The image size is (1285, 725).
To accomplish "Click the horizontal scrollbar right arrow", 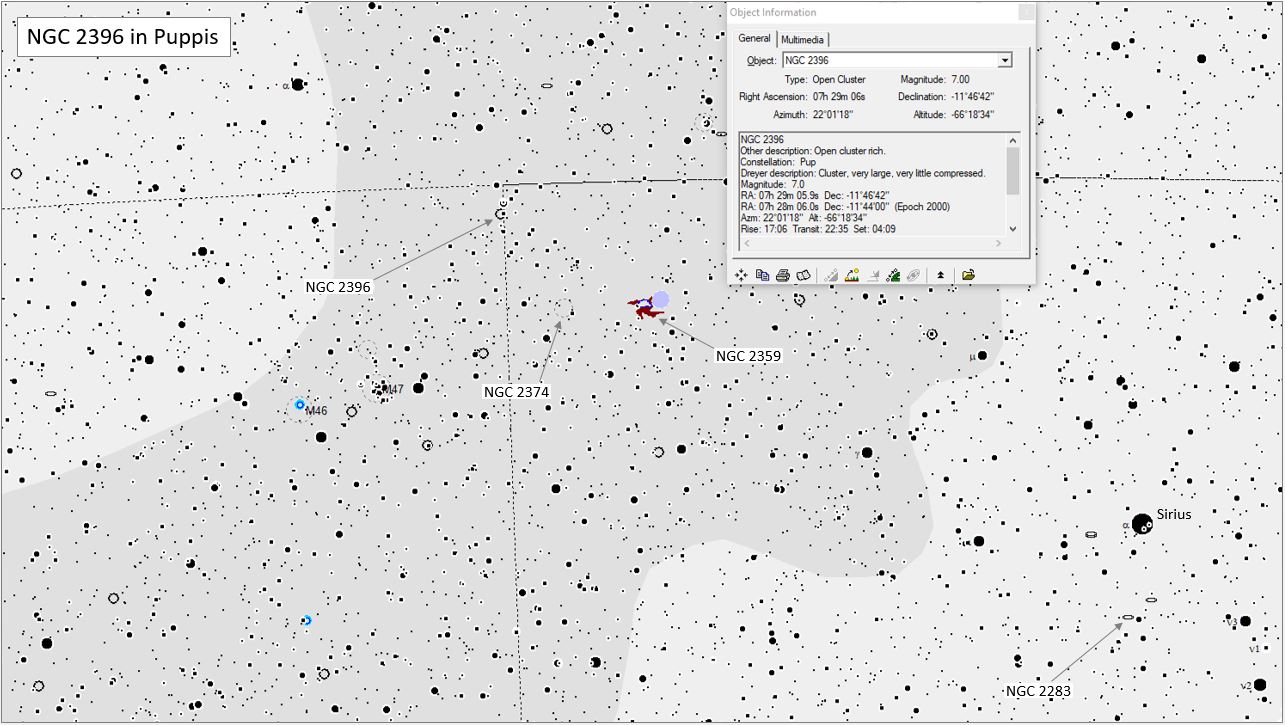I will tap(998, 243).
